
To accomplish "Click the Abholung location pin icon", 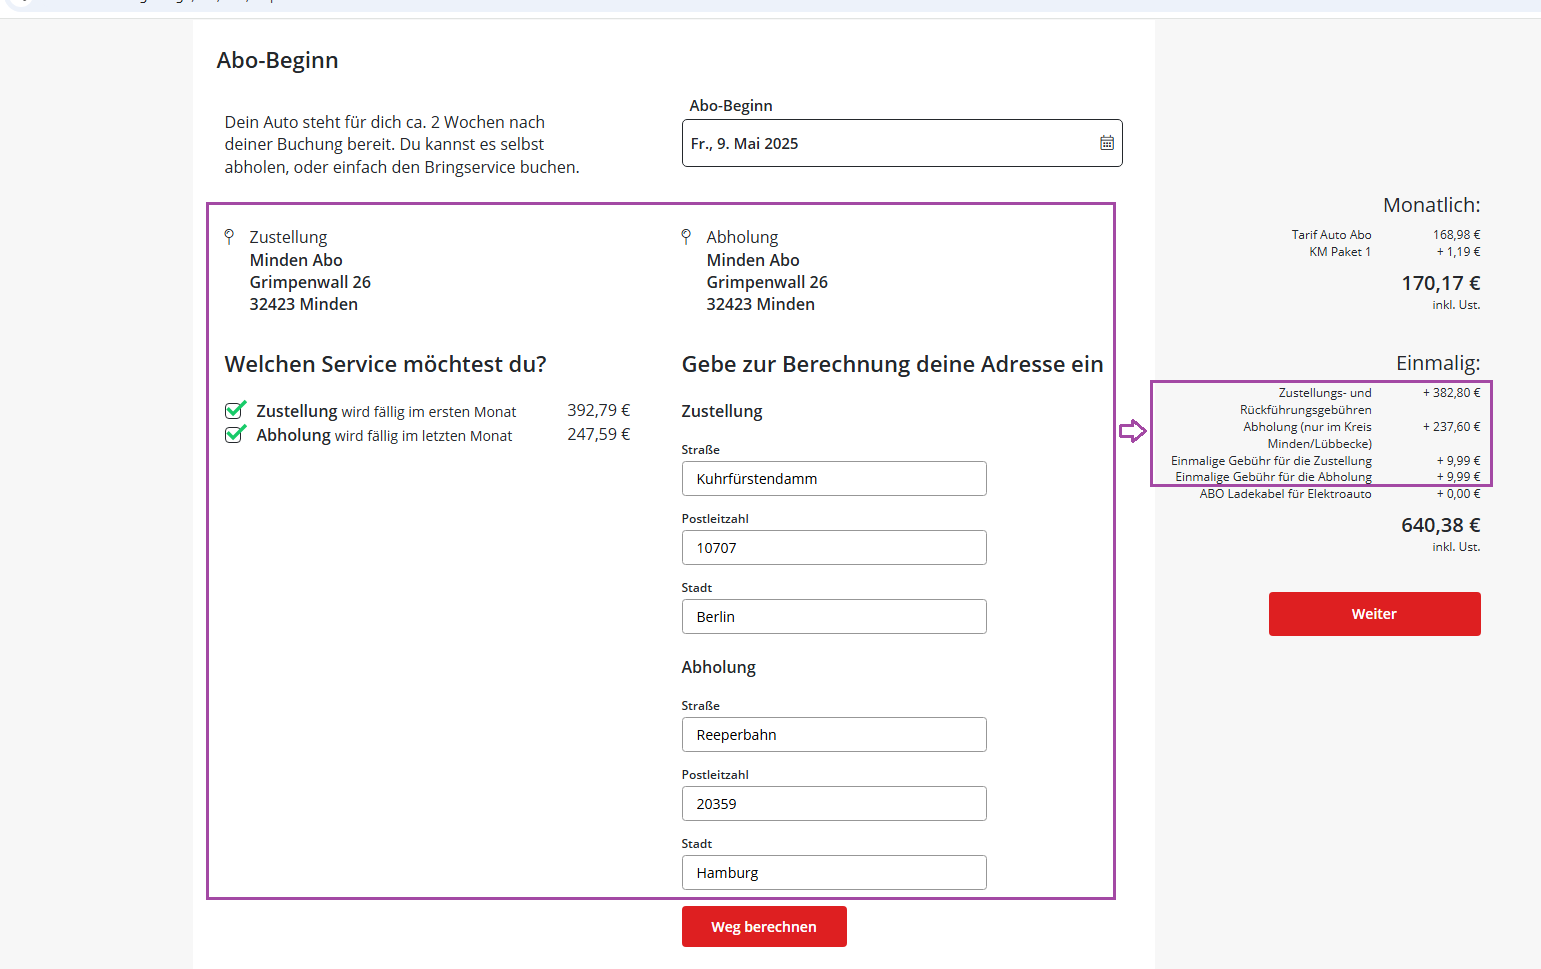I will tap(686, 237).
